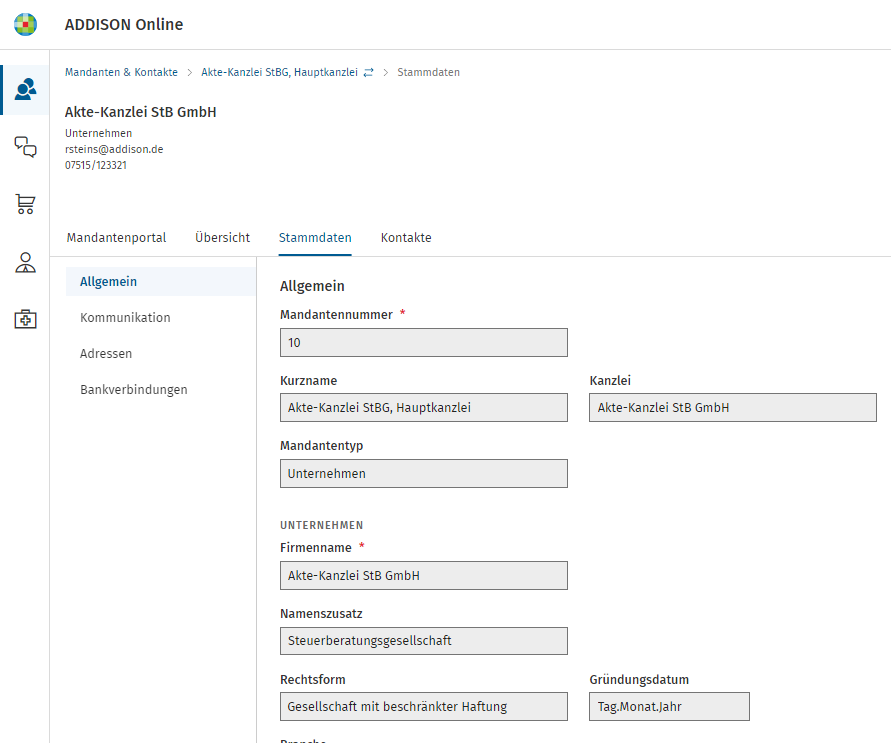Image resolution: width=891 pixels, height=743 pixels.
Task: Click the Unternehmen text under the heading
Action: [98, 133]
